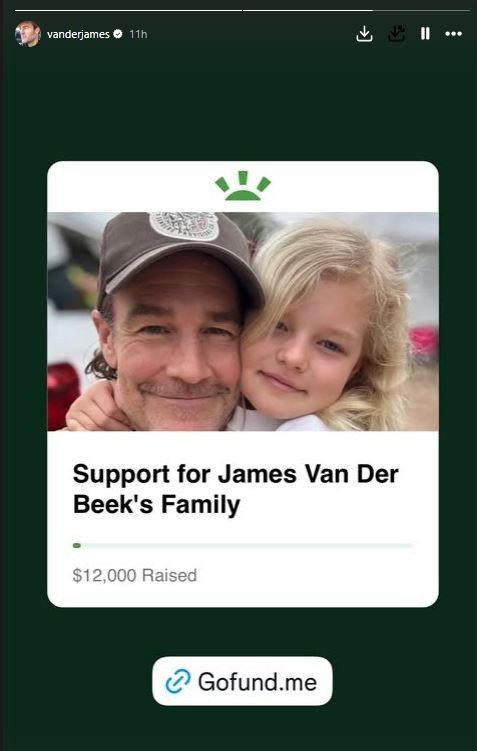The image size is (477, 751).
Task: Click the 11h timestamp
Action: tap(138, 34)
